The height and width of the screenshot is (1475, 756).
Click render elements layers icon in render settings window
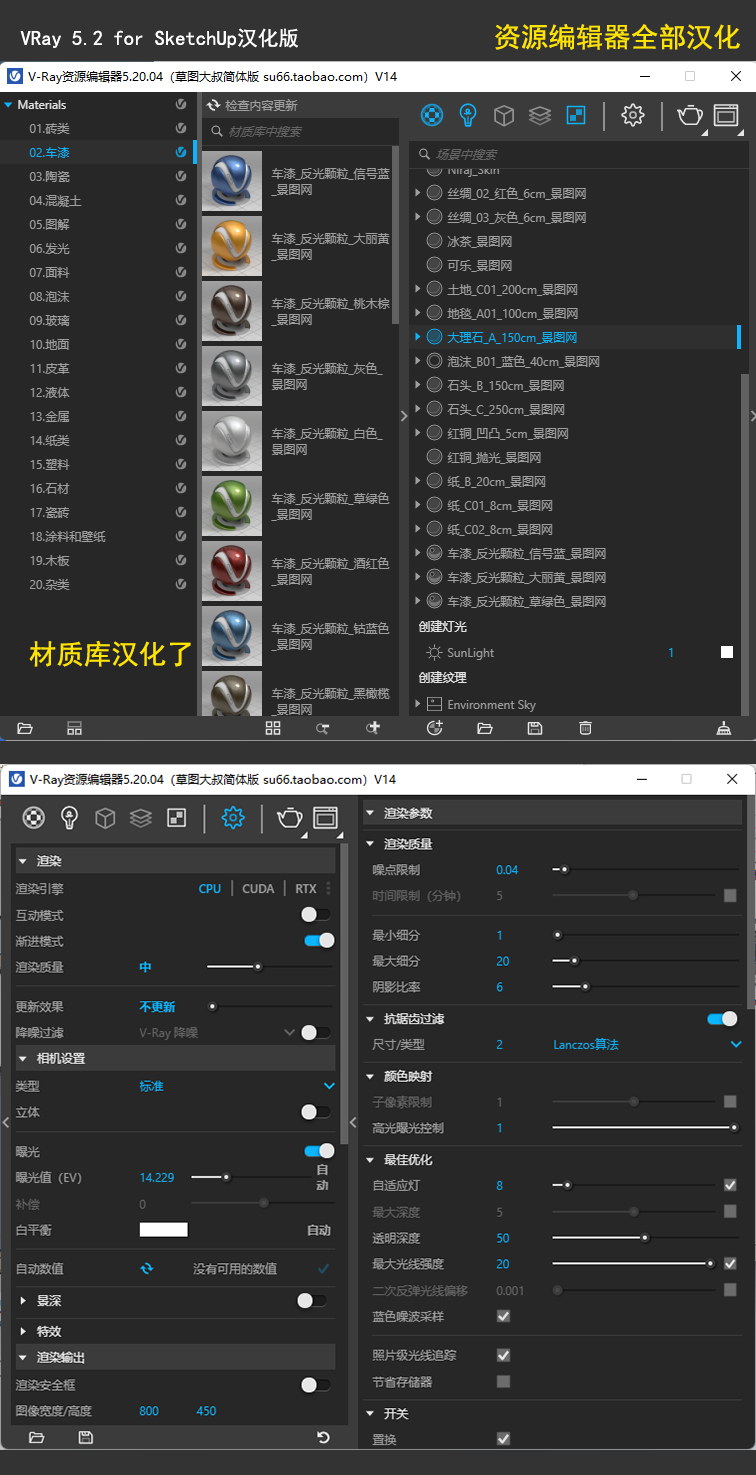[141, 818]
